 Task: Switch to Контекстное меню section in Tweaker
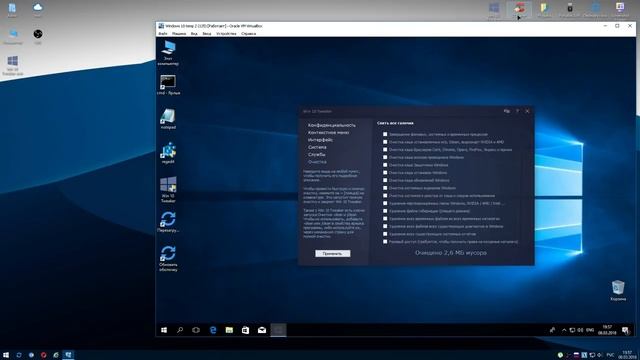tap(328, 133)
